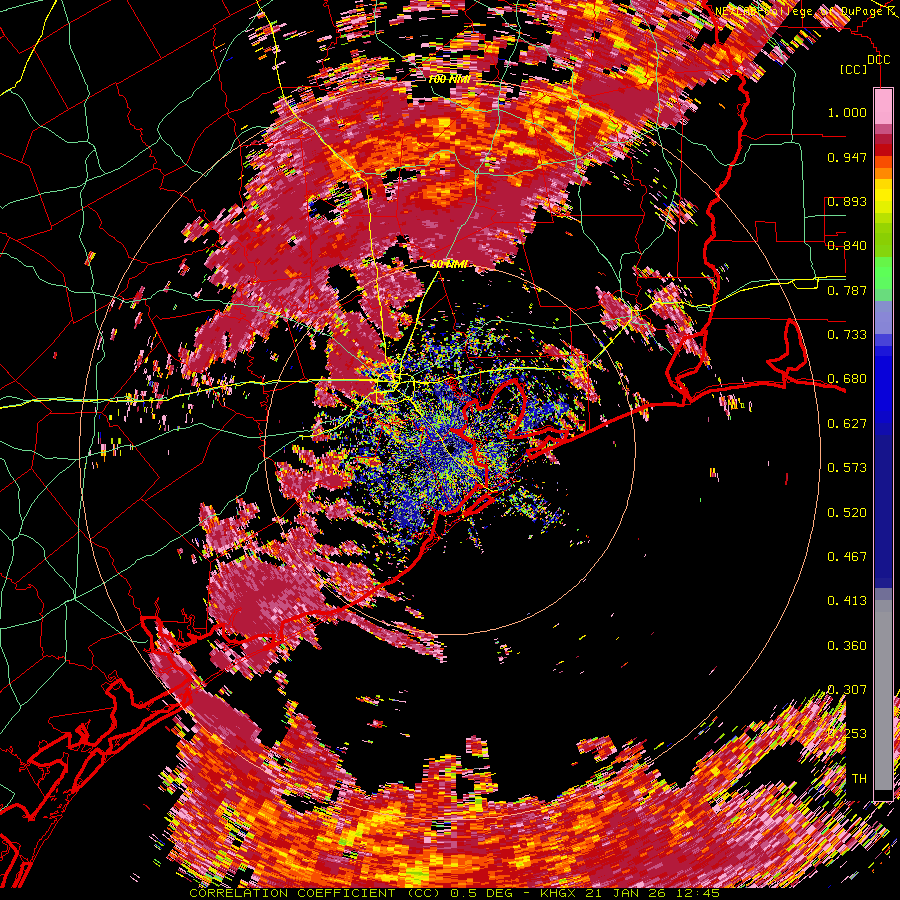
Task: Click the NEXLAB College of DuPage credit text
Action: [x=806, y=11]
